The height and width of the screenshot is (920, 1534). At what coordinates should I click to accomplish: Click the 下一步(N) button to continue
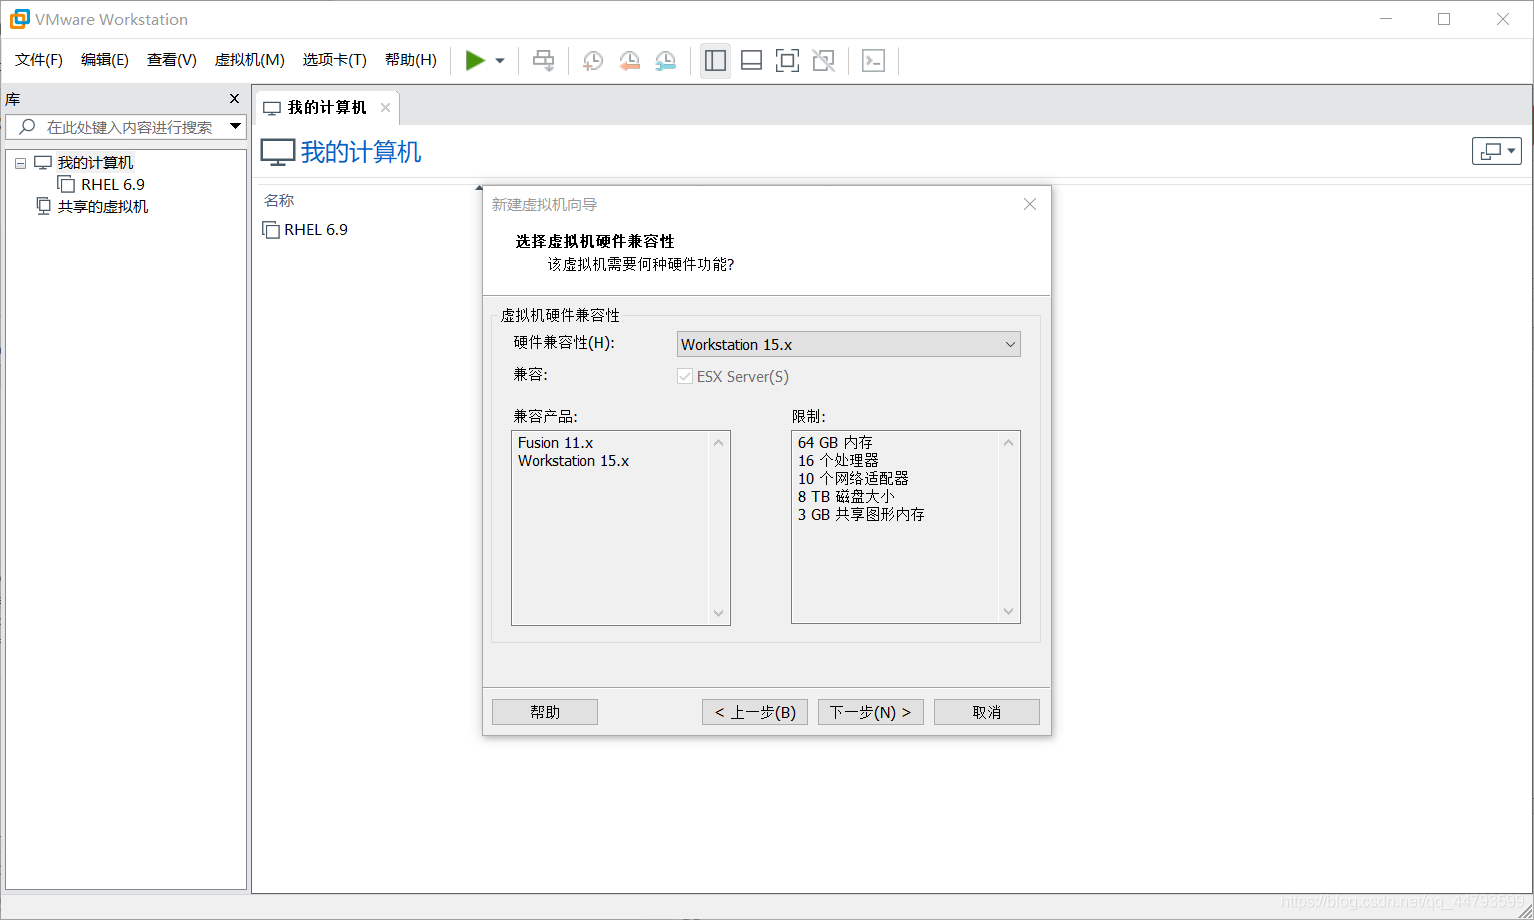[870, 711]
